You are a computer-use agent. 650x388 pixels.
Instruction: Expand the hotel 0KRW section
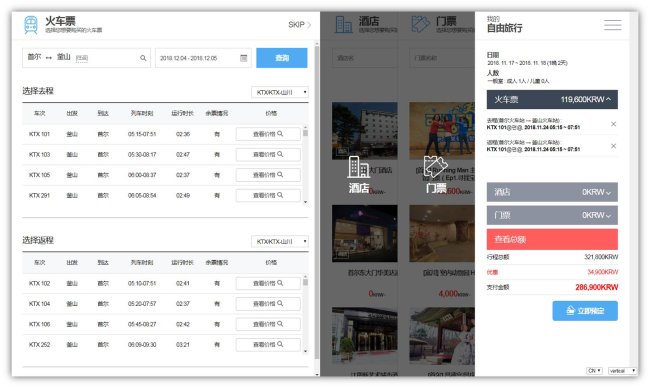(552, 192)
